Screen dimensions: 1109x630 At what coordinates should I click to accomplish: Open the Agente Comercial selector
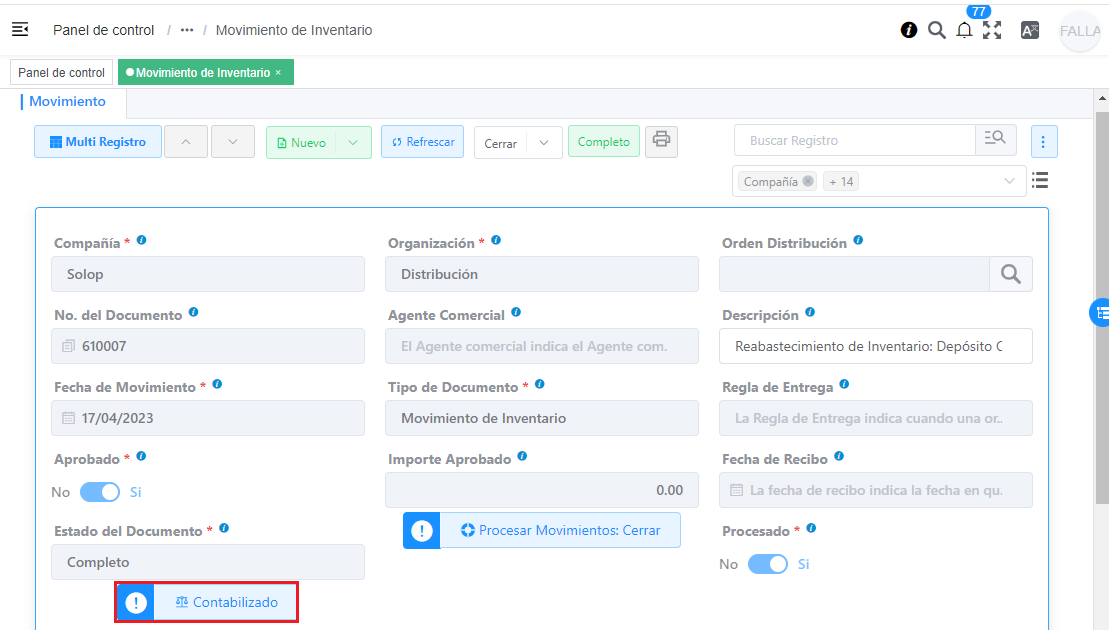(542, 346)
